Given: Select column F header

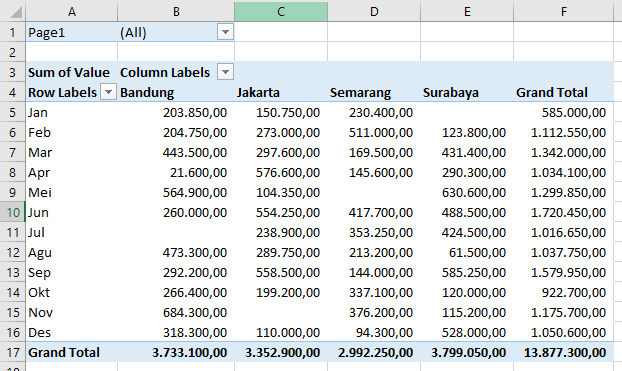Looking at the screenshot, I should [x=564, y=12].
